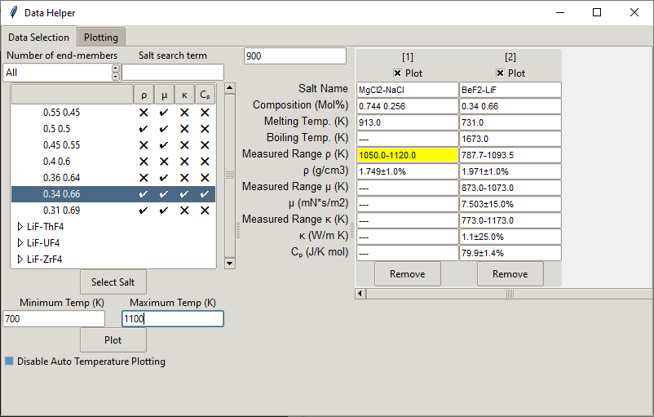The width and height of the screenshot is (654, 417).
Task: Click the μ viscosity column header
Action: coord(164,95)
